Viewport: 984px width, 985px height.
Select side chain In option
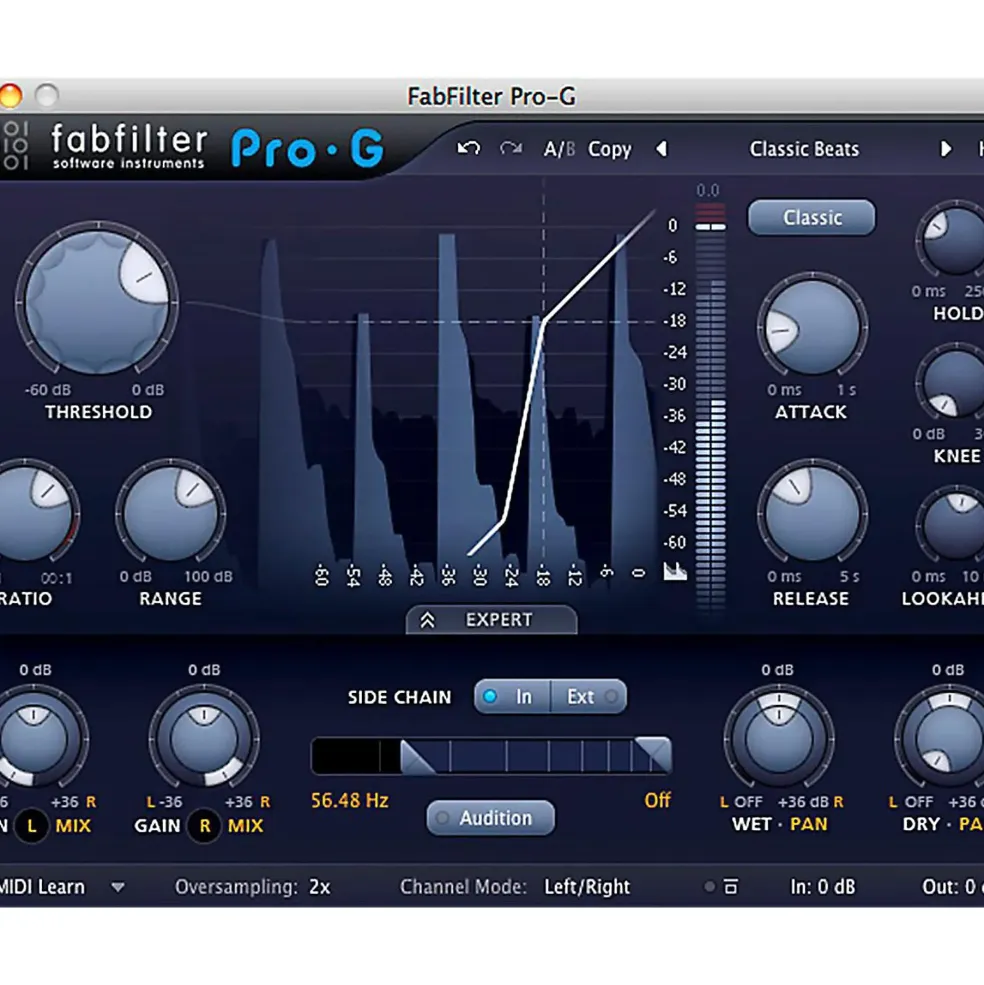[512, 697]
